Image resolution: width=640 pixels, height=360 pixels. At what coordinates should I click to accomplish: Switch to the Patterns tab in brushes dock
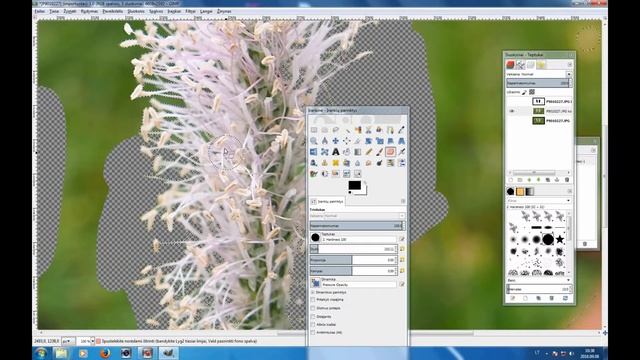(x=520, y=191)
